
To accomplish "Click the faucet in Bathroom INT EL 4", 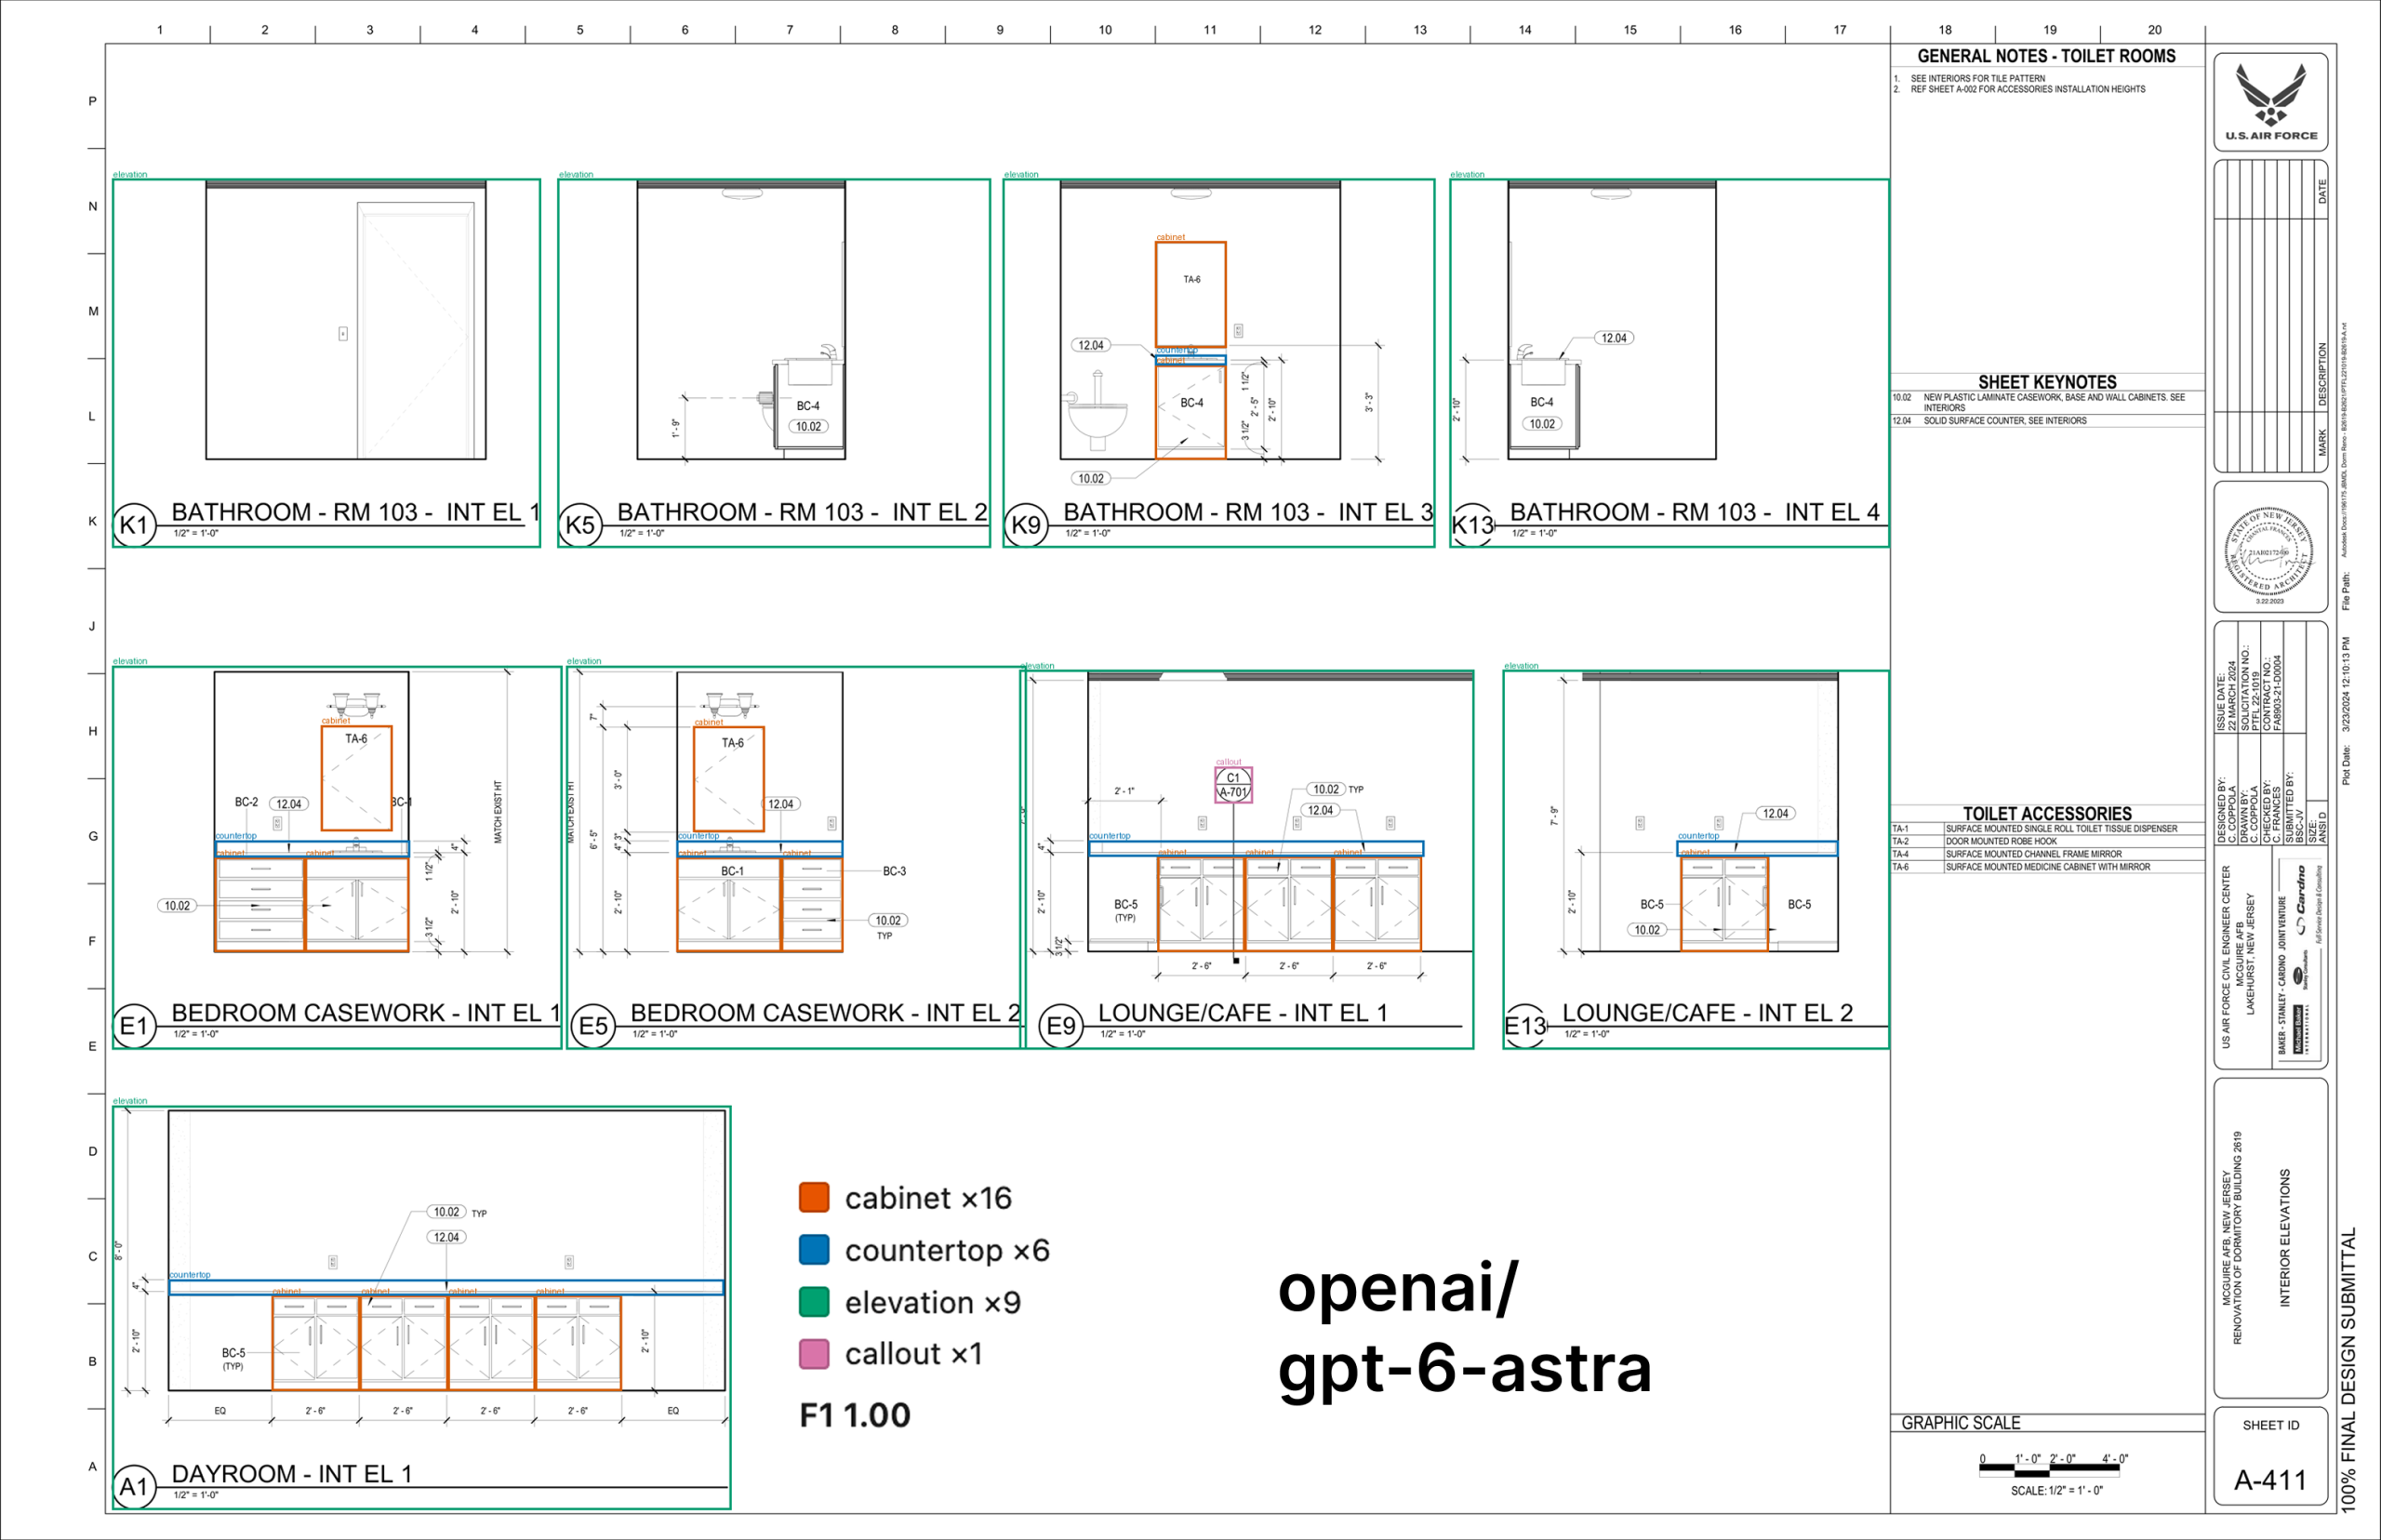I will coord(1524,352).
